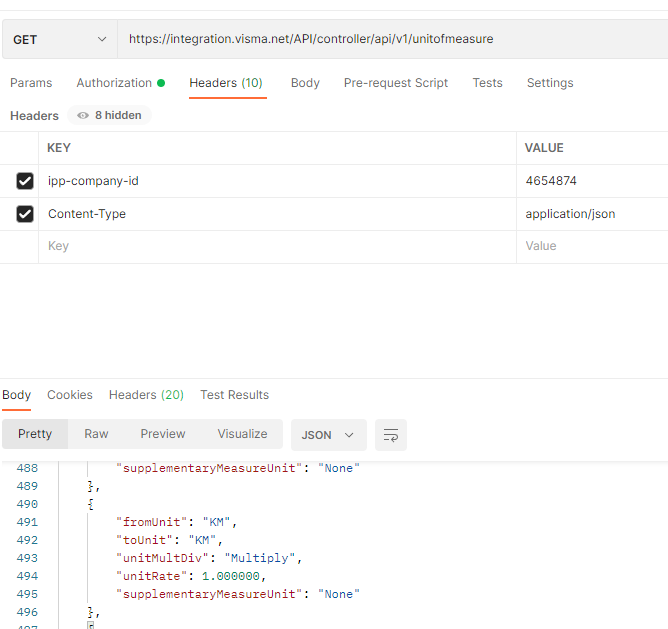This screenshot has height=629, width=668.
Task: Select the response Body tab
Action: pos(17,395)
